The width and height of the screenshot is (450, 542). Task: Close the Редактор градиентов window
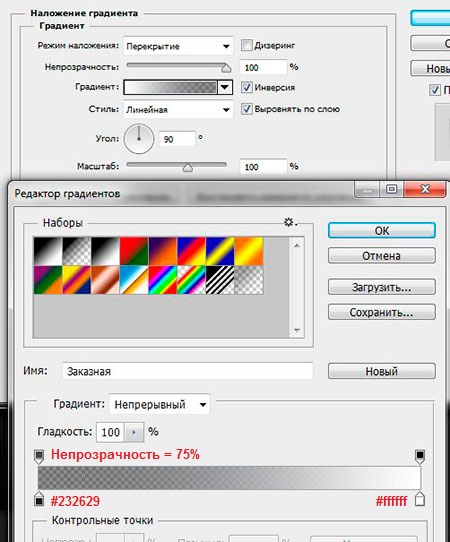pyautogui.click(x=425, y=189)
